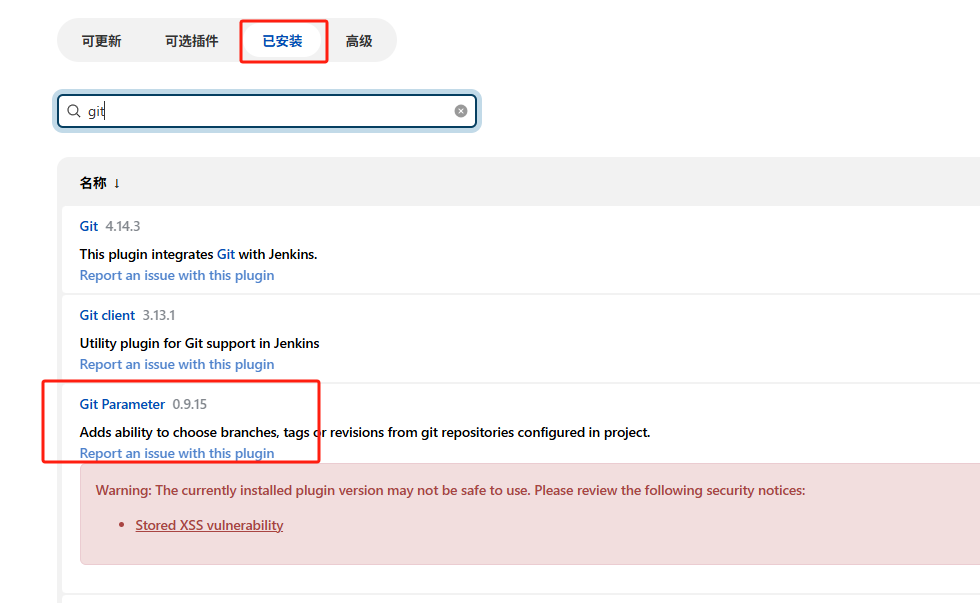
Task: Select version text 0.9.15
Action: coord(189,404)
